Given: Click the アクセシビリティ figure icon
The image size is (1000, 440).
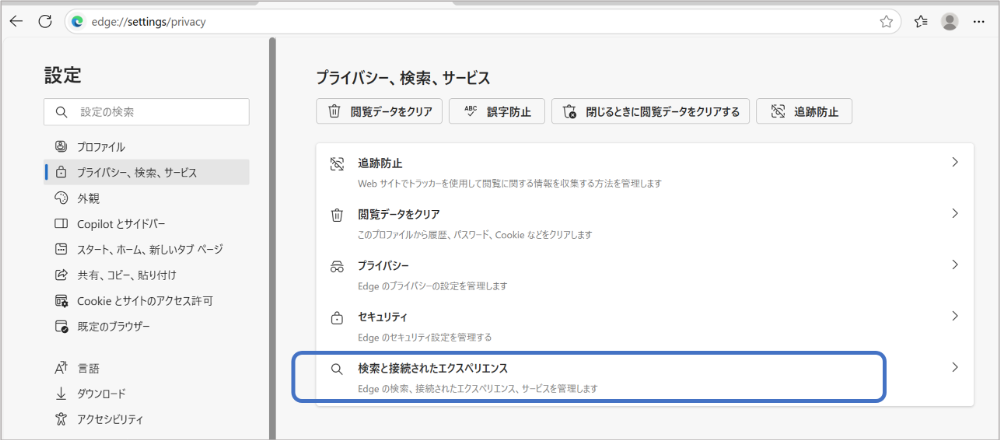Looking at the screenshot, I should (61, 419).
